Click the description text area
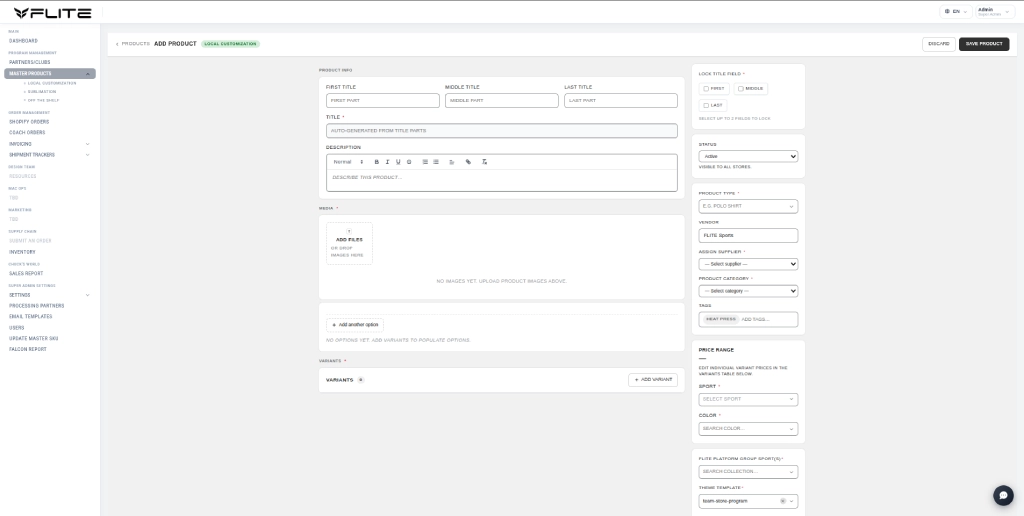 [502, 180]
